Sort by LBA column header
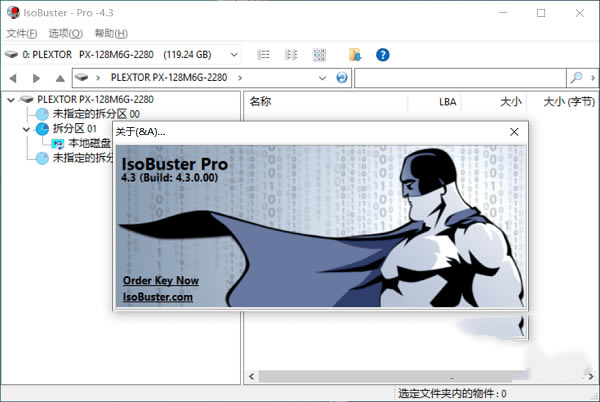The height and width of the screenshot is (402, 600). tap(447, 102)
